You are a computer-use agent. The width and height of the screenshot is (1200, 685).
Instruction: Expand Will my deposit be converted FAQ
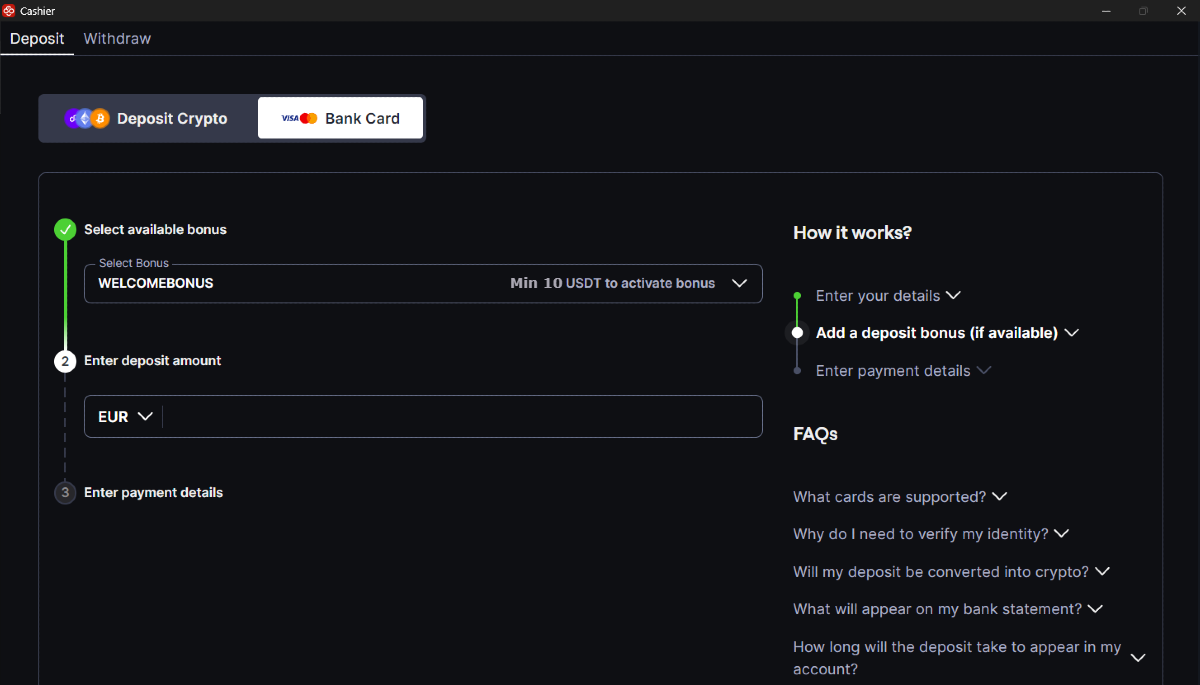(x=951, y=572)
